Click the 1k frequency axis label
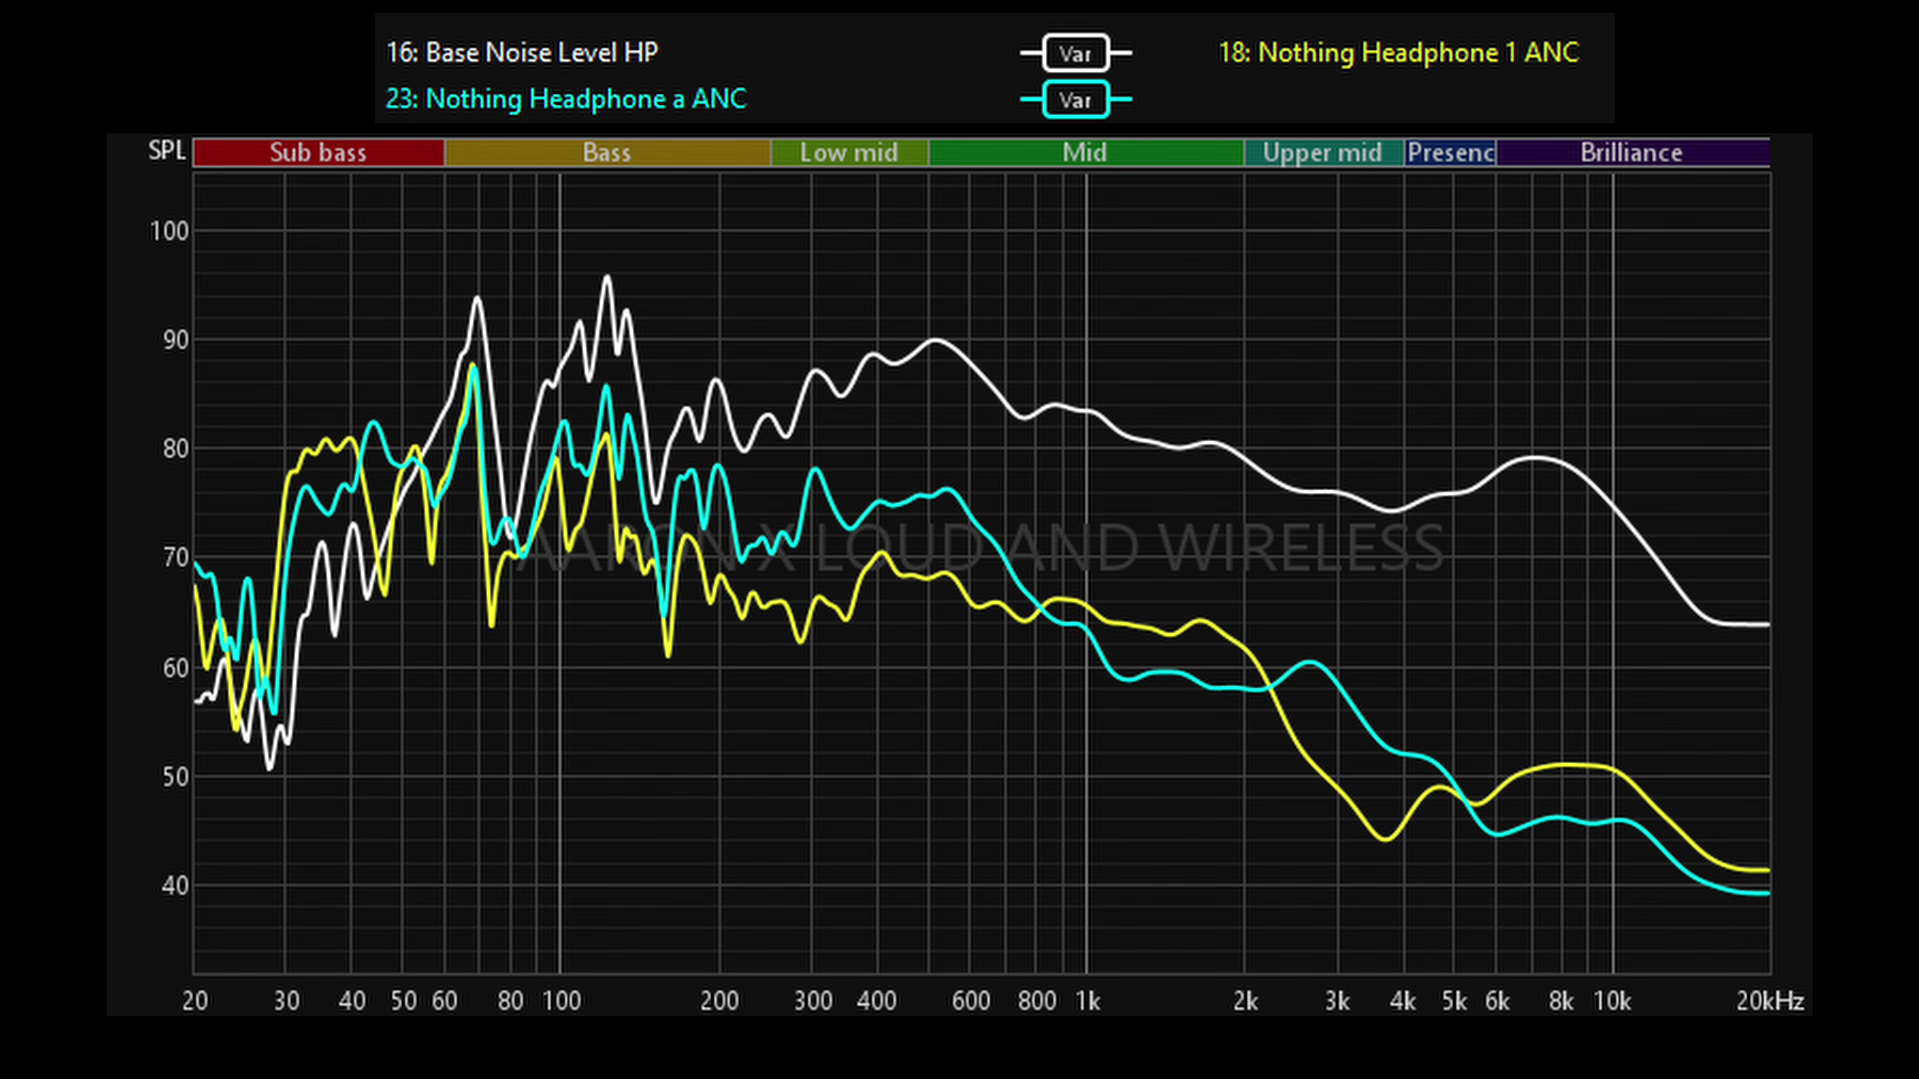The width and height of the screenshot is (1919, 1079). [1088, 1001]
